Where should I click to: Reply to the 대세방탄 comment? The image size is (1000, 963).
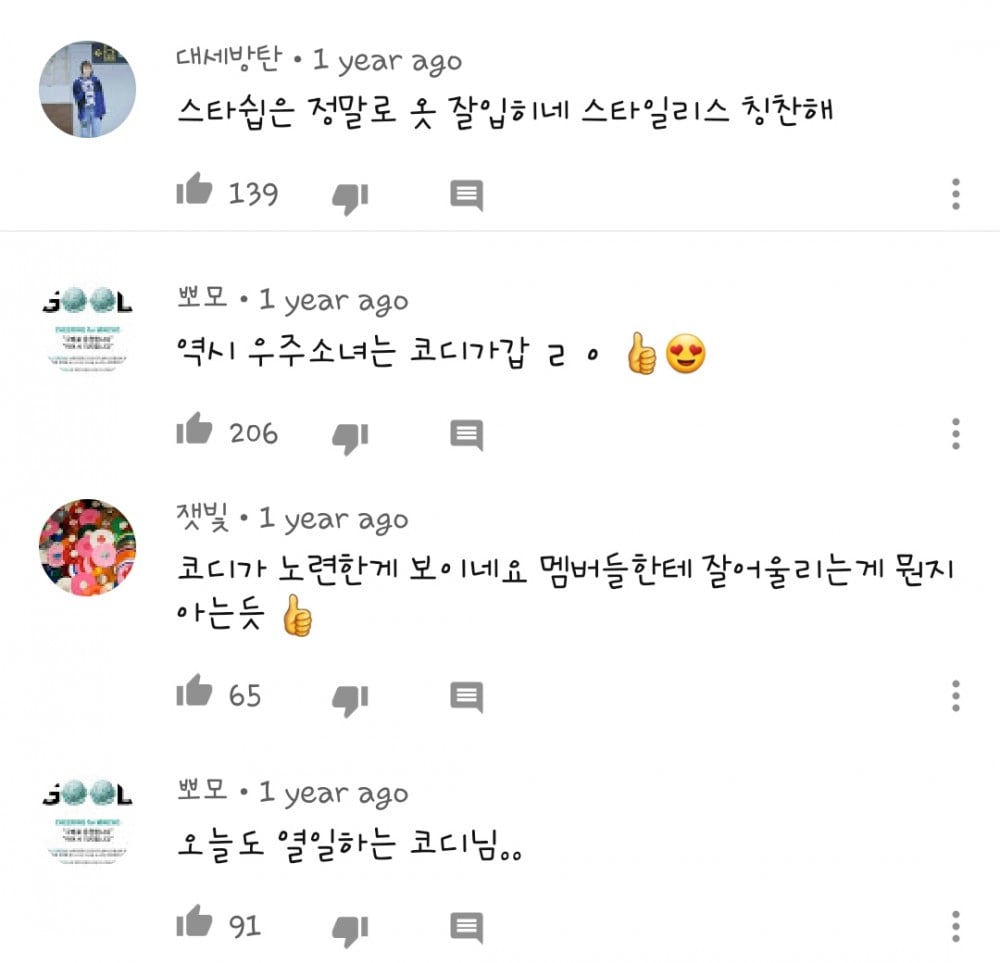click(466, 195)
